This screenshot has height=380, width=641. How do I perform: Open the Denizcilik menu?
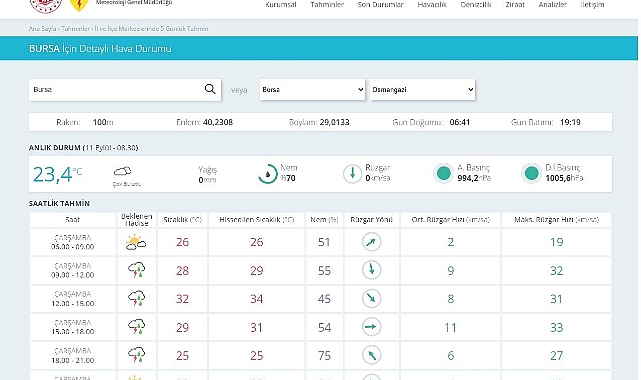tap(476, 4)
